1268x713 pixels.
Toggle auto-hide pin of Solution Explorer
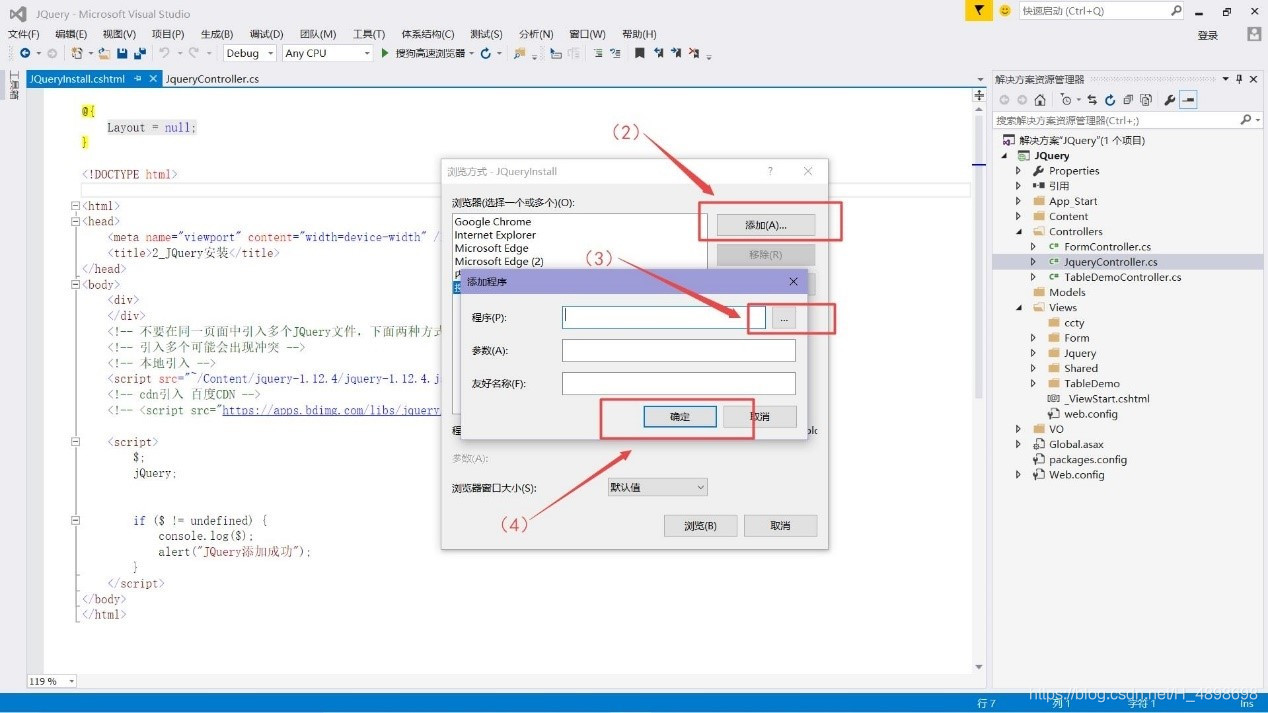(1238, 79)
